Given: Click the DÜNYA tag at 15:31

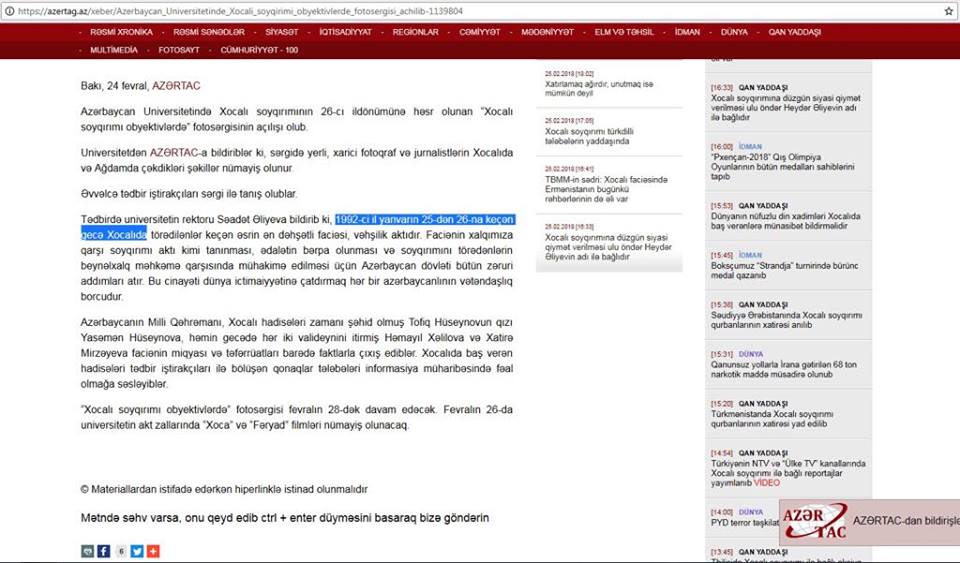Looking at the screenshot, I should pos(751,354).
